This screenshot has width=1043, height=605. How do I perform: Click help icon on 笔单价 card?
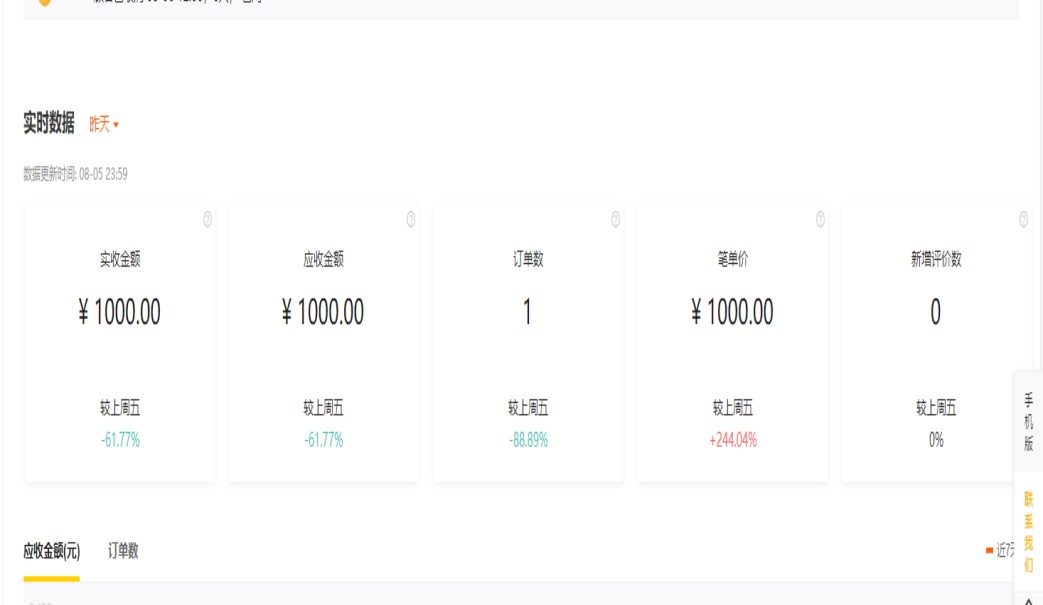[x=820, y=220]
